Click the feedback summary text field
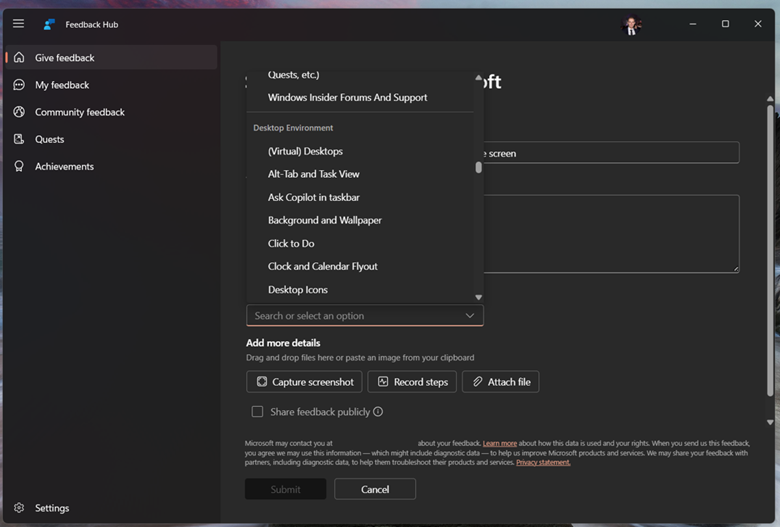The width and height of the screenshot is (780, 527). 611,153
